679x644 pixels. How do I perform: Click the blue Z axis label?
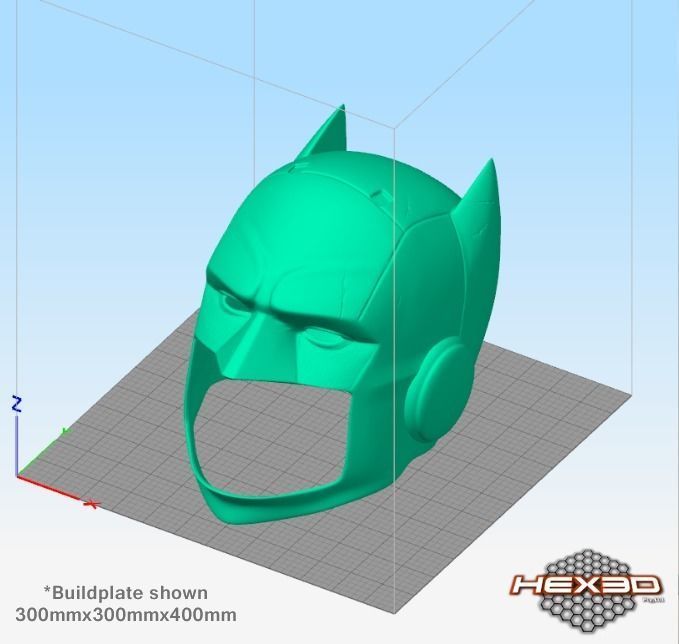pos(16,405)
